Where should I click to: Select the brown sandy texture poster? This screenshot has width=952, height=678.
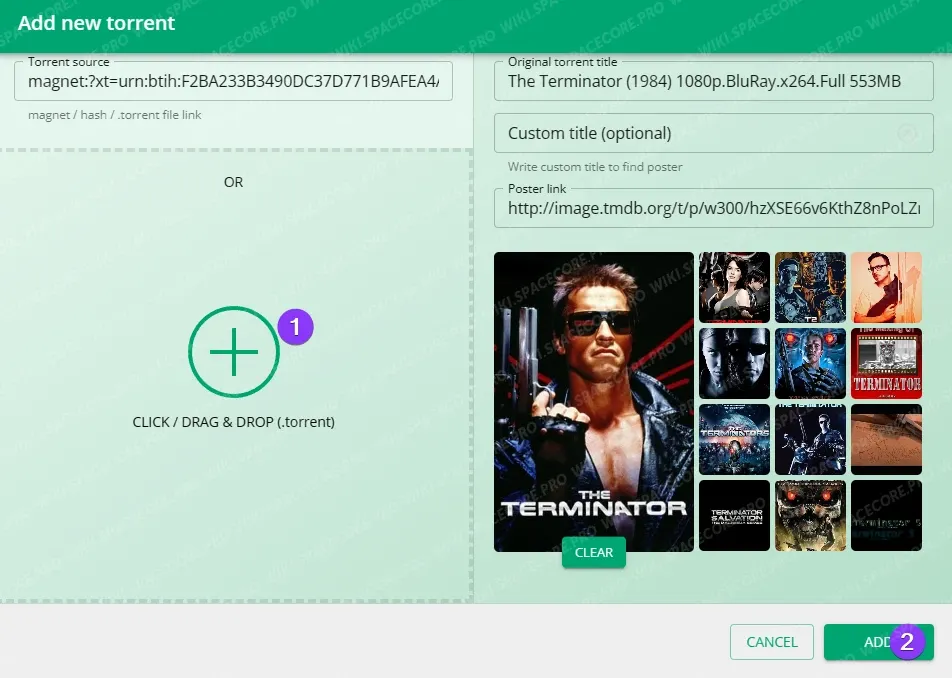[886, 439]
